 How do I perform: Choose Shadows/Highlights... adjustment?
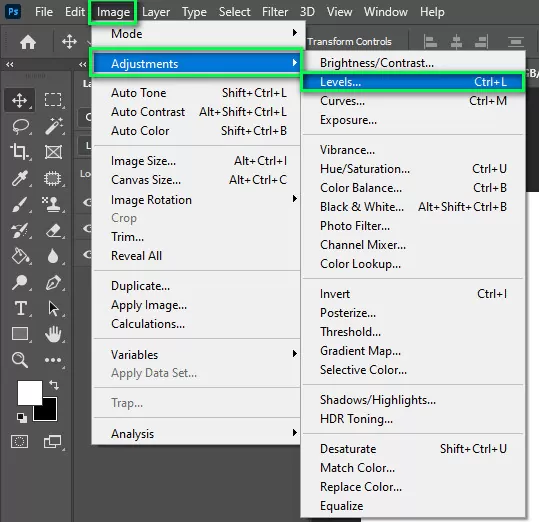pyautogui.click(x=413, y=400)
